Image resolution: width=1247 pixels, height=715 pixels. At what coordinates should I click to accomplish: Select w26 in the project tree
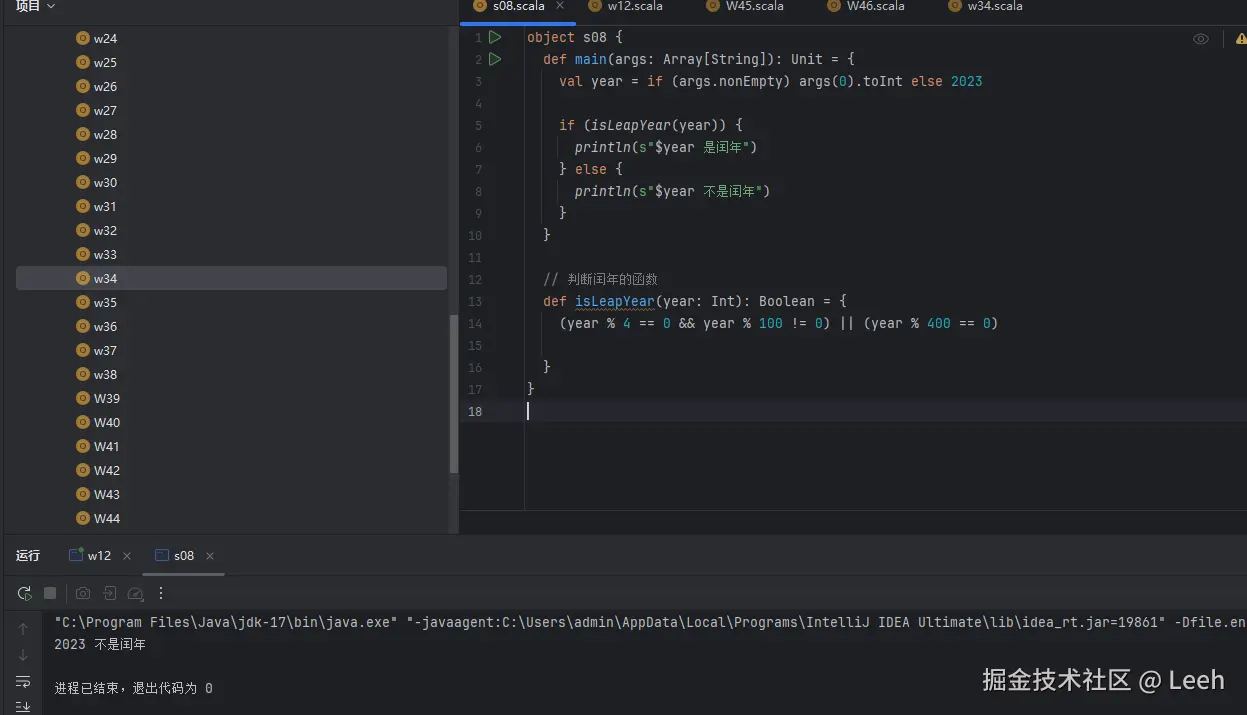pyautogui.click(x=231, y=86)
